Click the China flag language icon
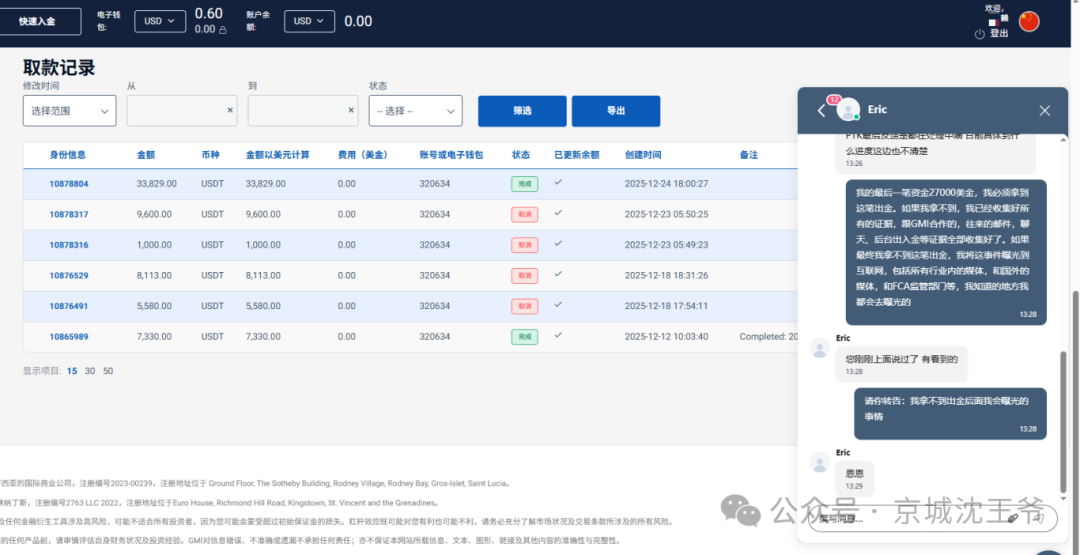The image size is (1080, 555). coord(1029,21)
